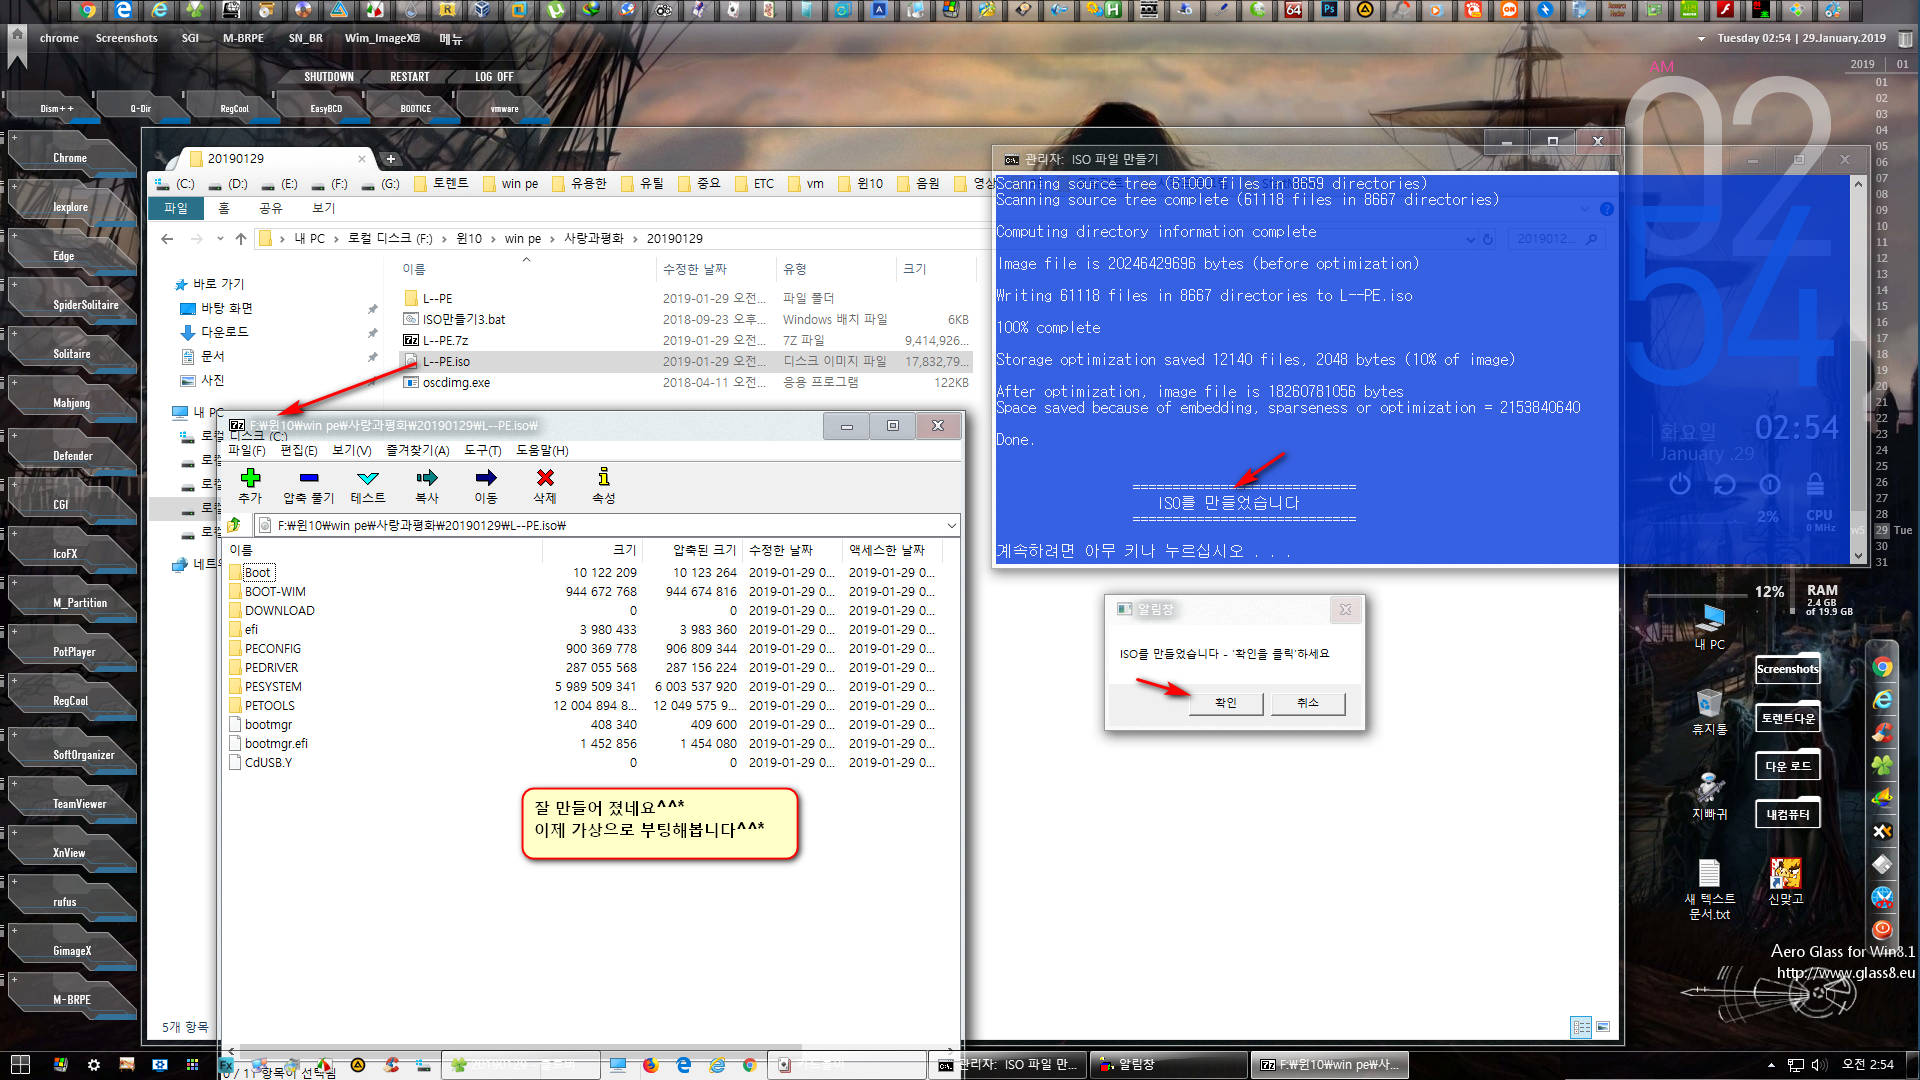The width and height of the screenshot is (1920, 1080).
Task: Select the Boot folder in 7-Zip list
Action: (258, 573)
